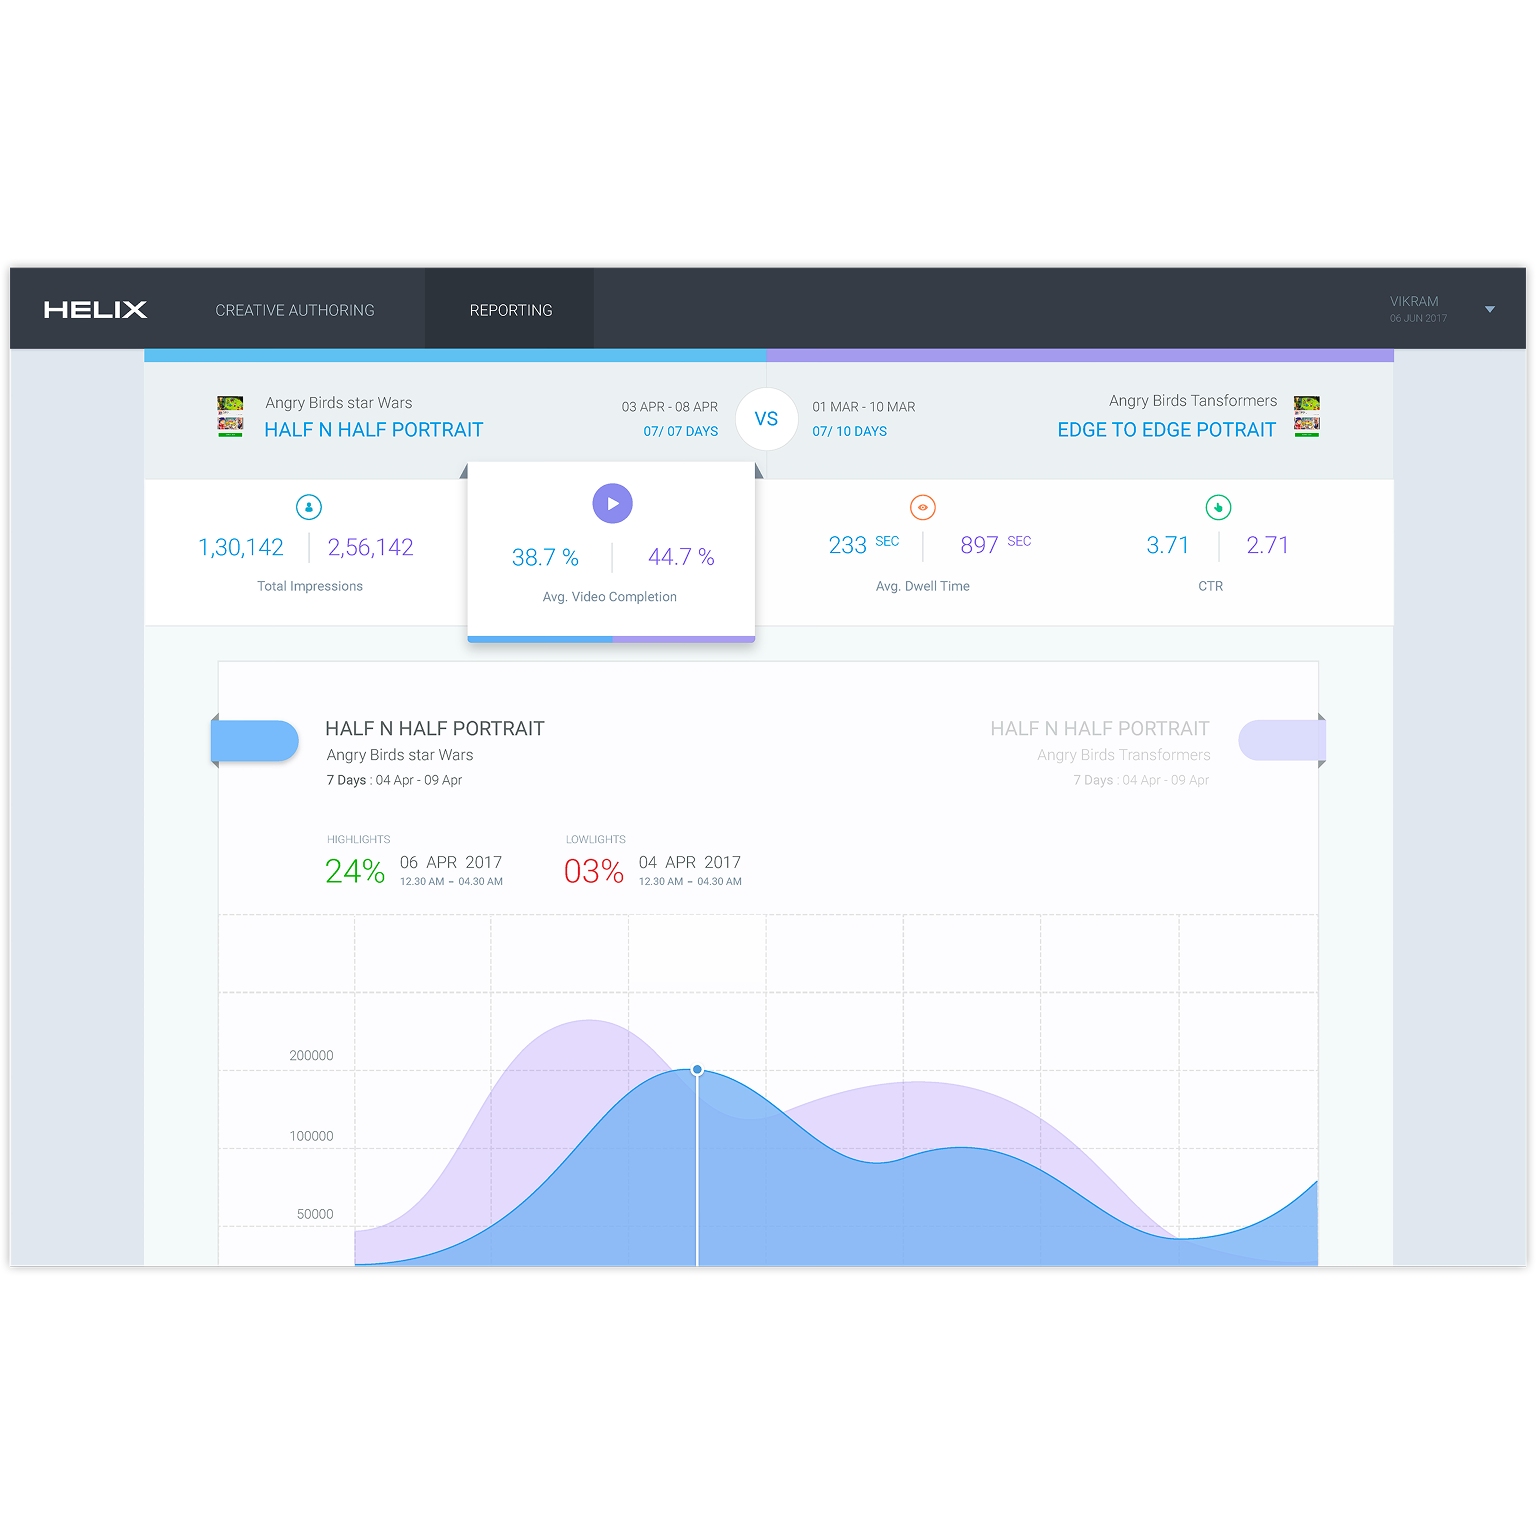Image resolution: width=1536 pixels, height=1536 pixels.
Task: Select the Total Impressions person icon
Action: pos(309,507)
